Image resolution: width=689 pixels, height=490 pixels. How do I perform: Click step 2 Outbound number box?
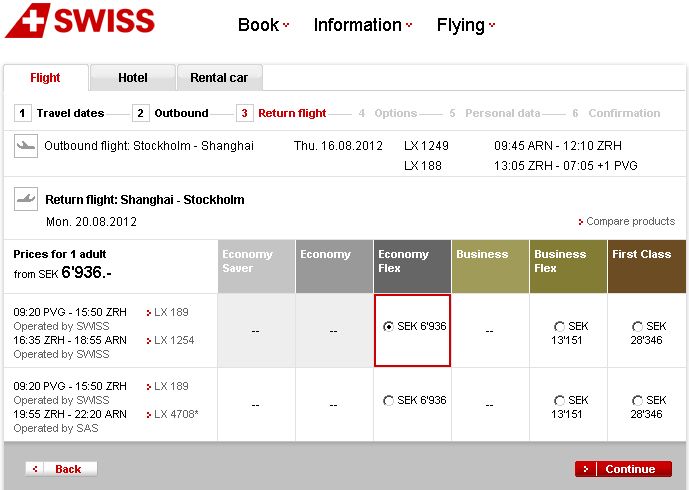141,114
